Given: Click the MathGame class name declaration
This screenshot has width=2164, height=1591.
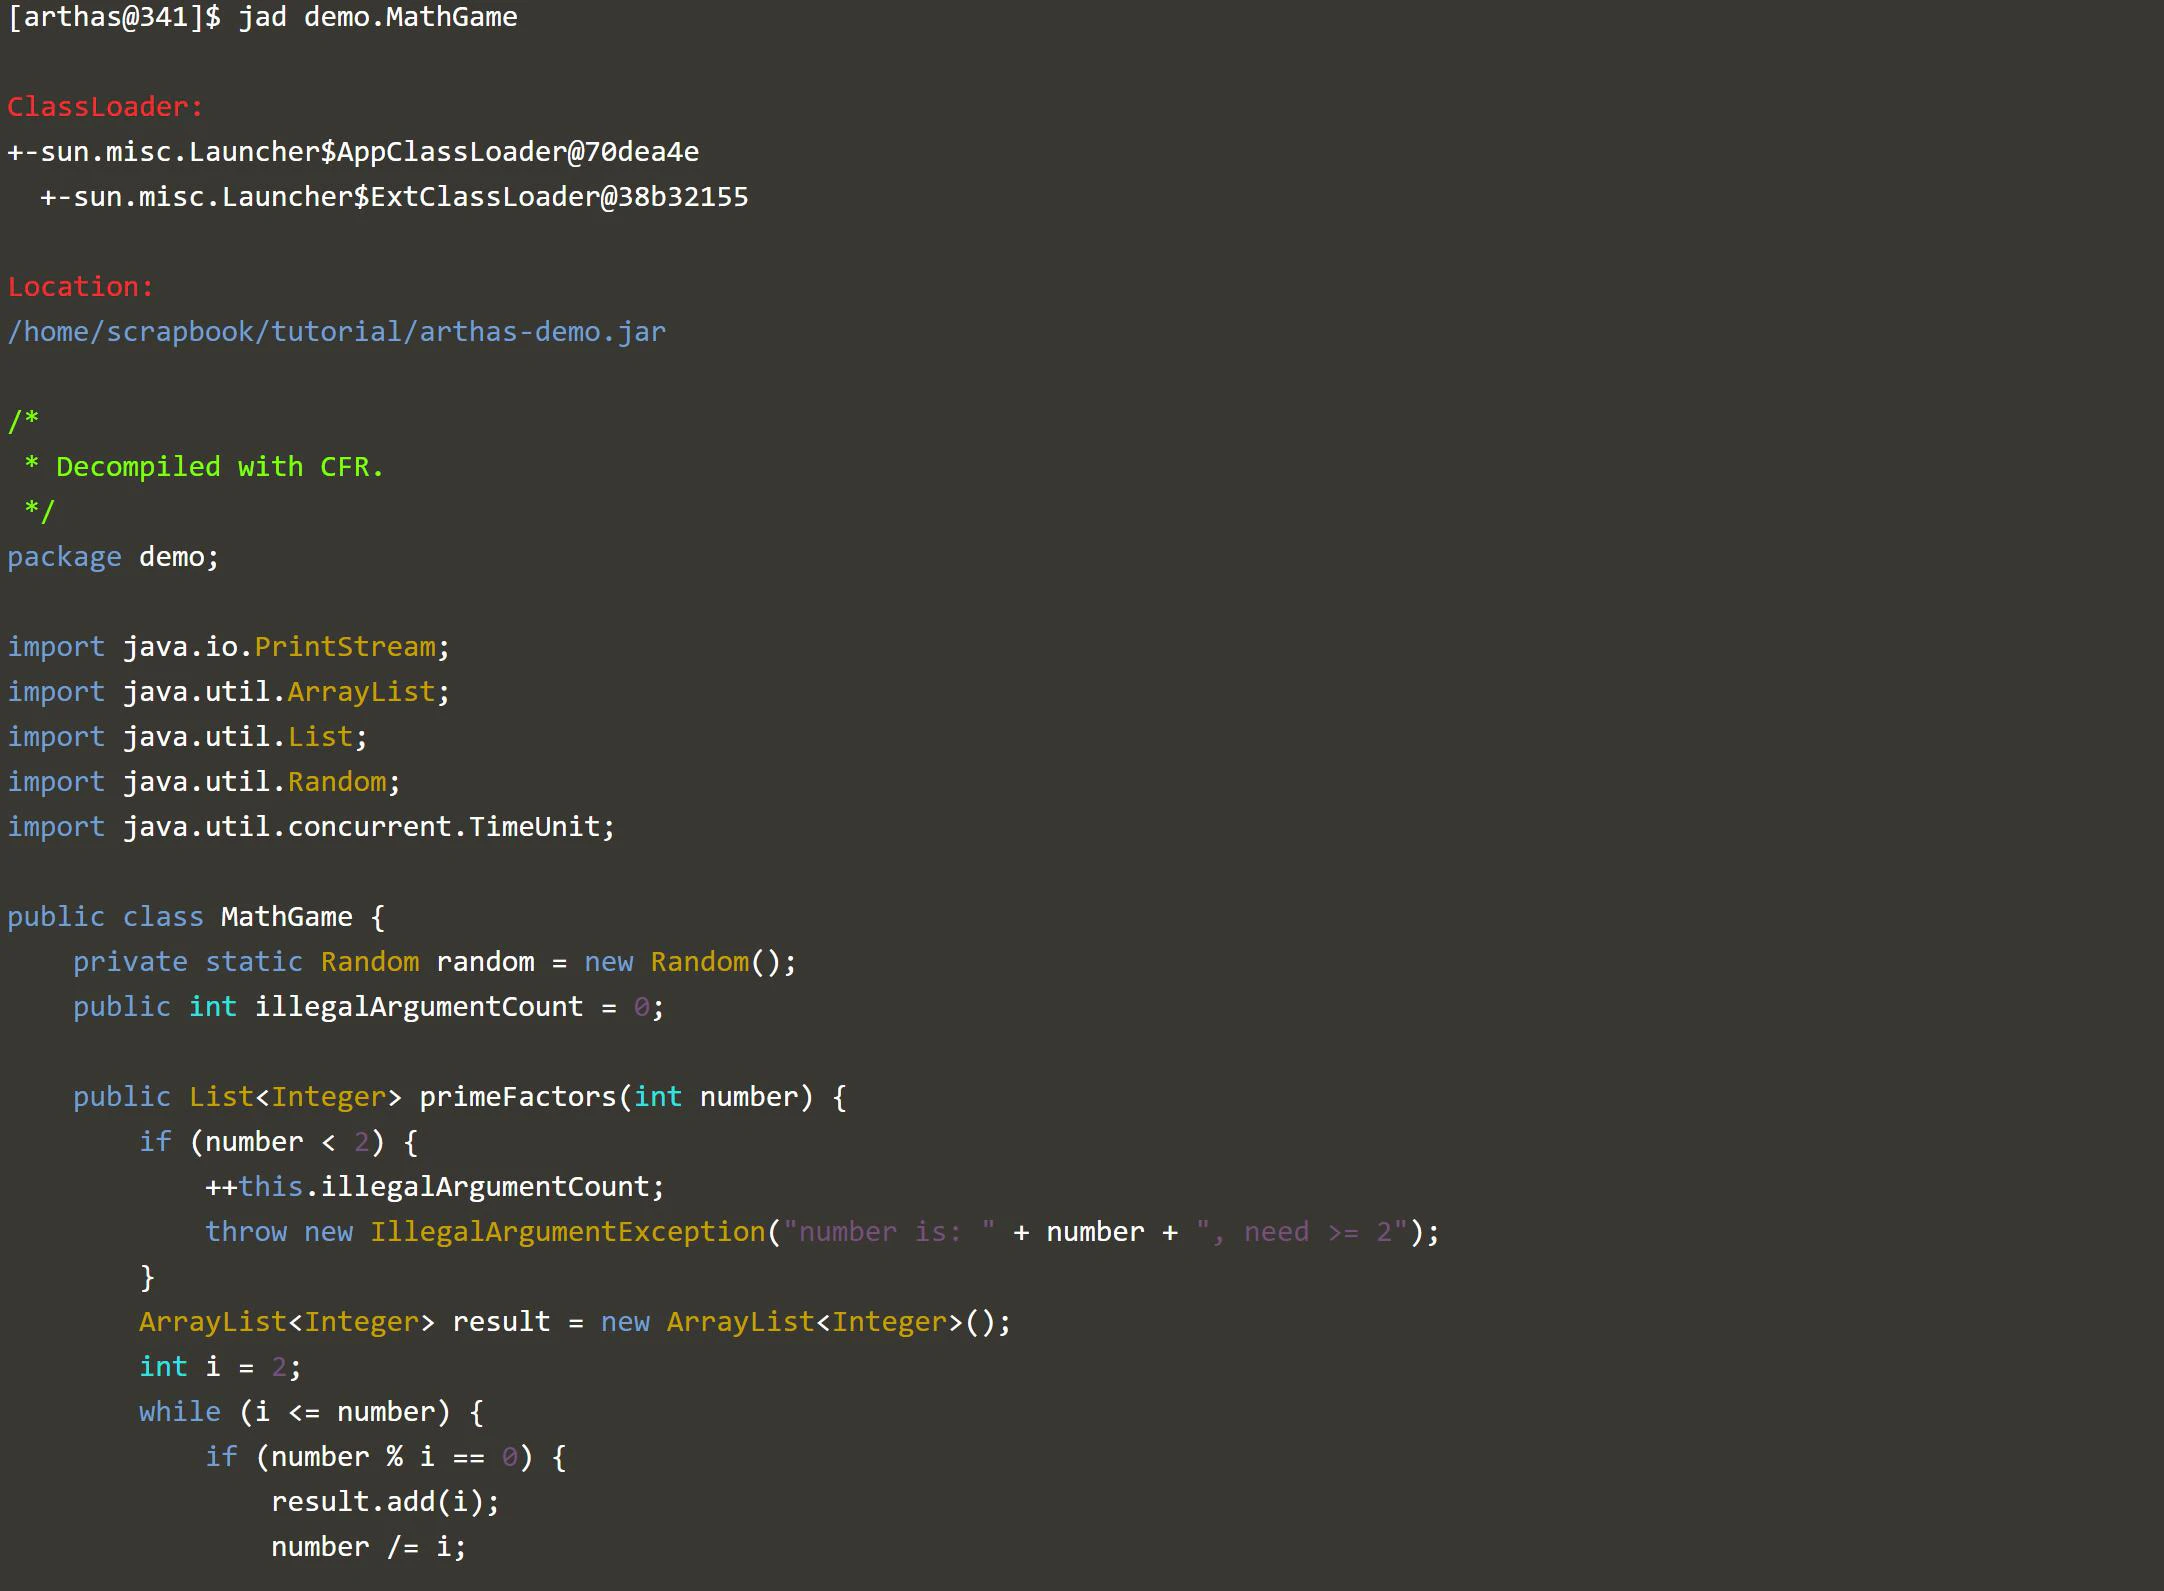Looking at the screenshot, I should pyautogui.click(x=286, y=917).
